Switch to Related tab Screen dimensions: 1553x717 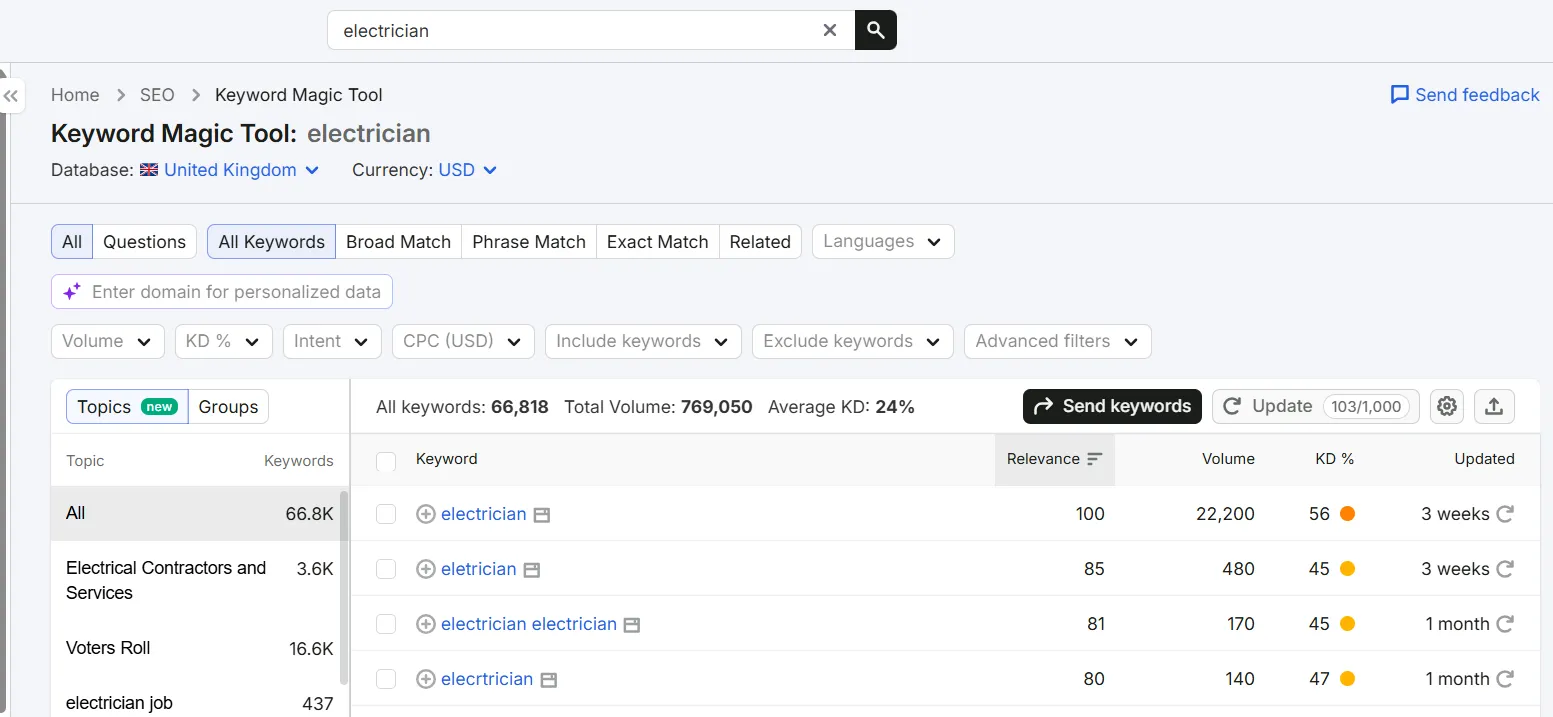[760, 242]
